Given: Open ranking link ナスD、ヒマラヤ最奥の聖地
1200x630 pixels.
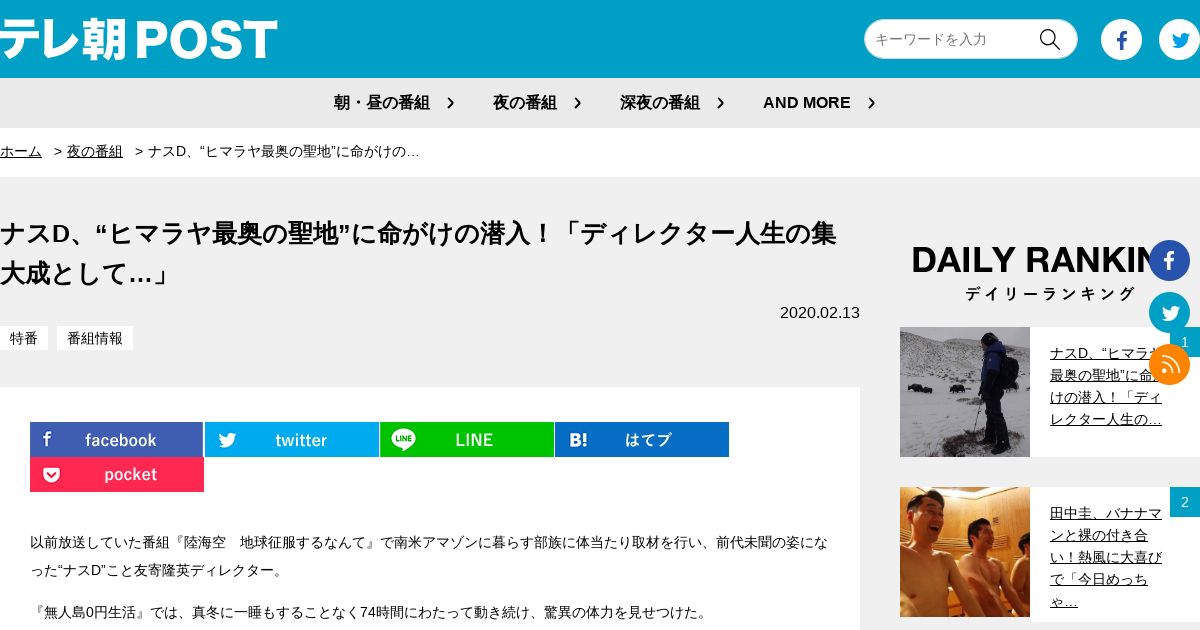Looking at the screenshot, I should [x=1106, y=386].
